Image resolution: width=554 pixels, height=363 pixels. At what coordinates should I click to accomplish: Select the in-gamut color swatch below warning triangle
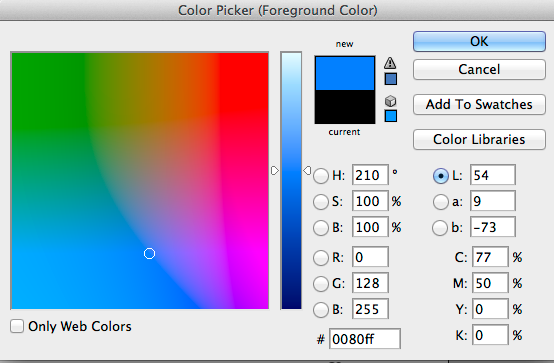(390, 79)
